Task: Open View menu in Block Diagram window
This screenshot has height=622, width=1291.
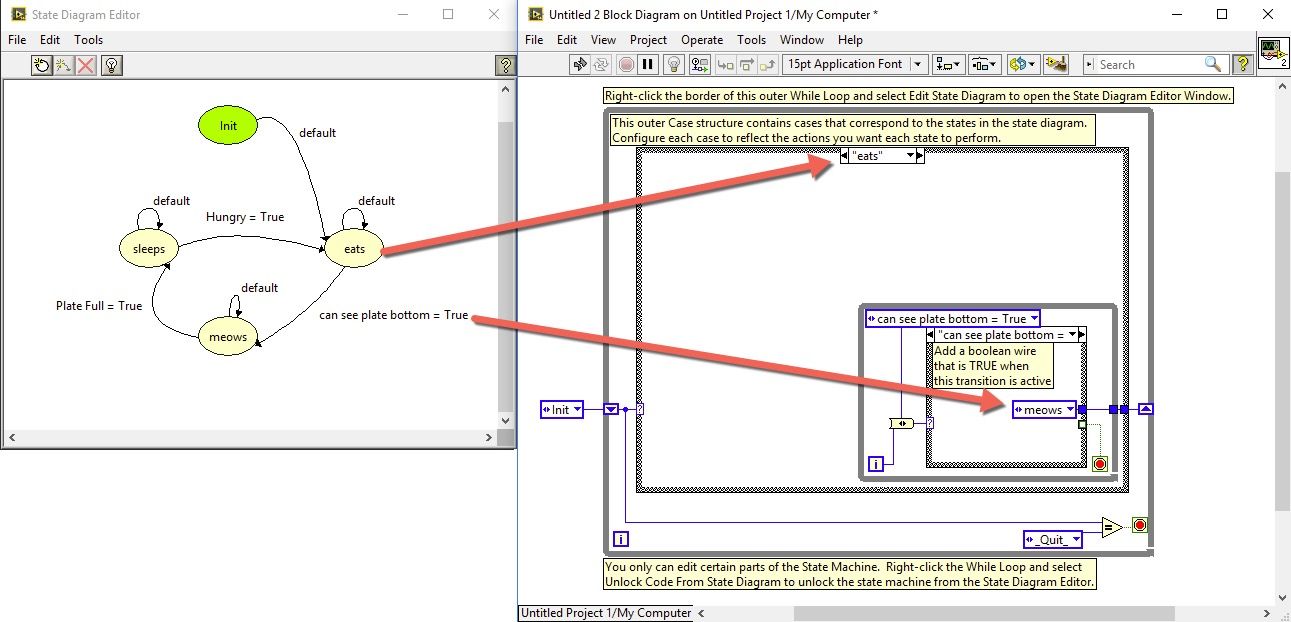Action: coord(603,40)
